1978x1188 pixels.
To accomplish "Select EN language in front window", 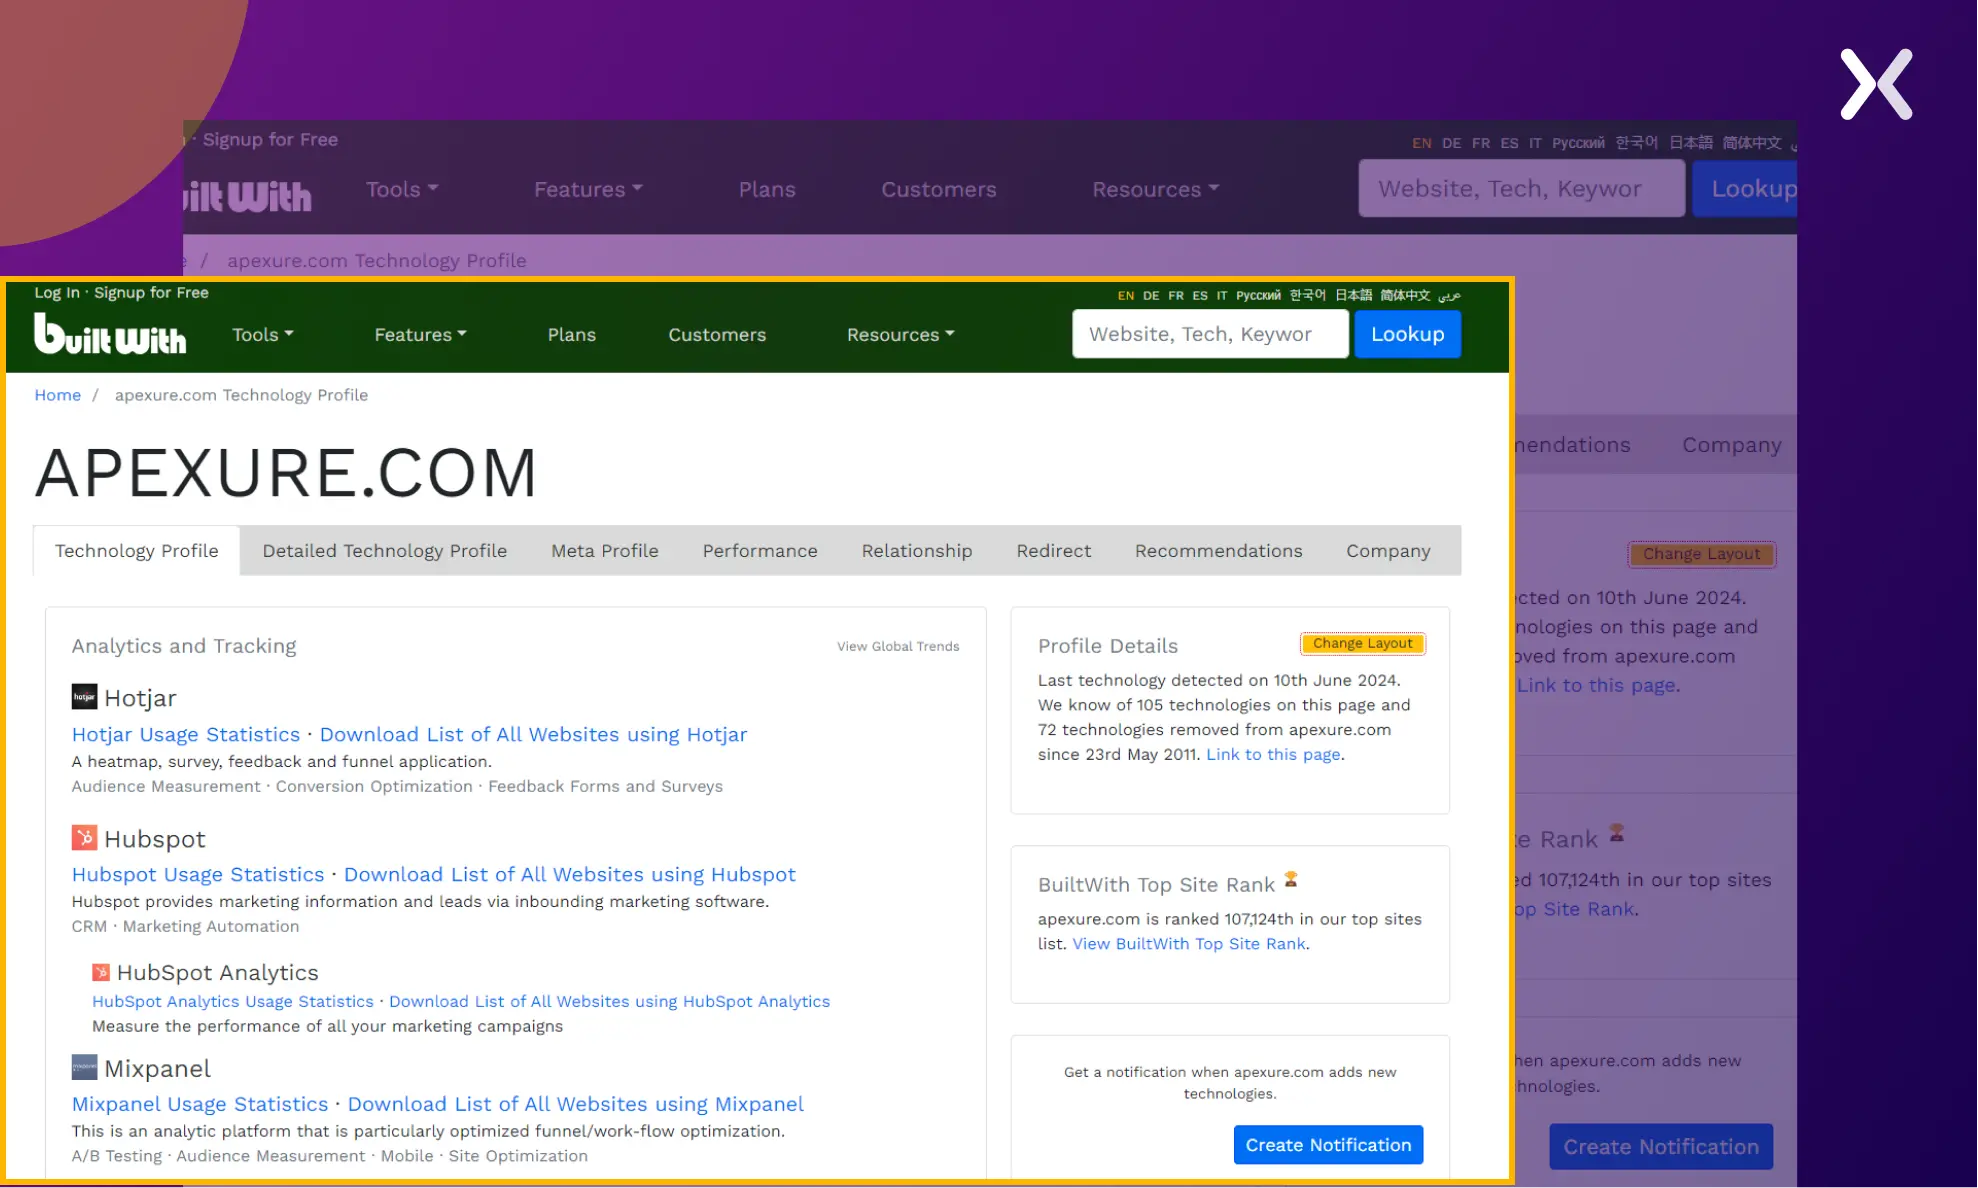I will 1126,296.
